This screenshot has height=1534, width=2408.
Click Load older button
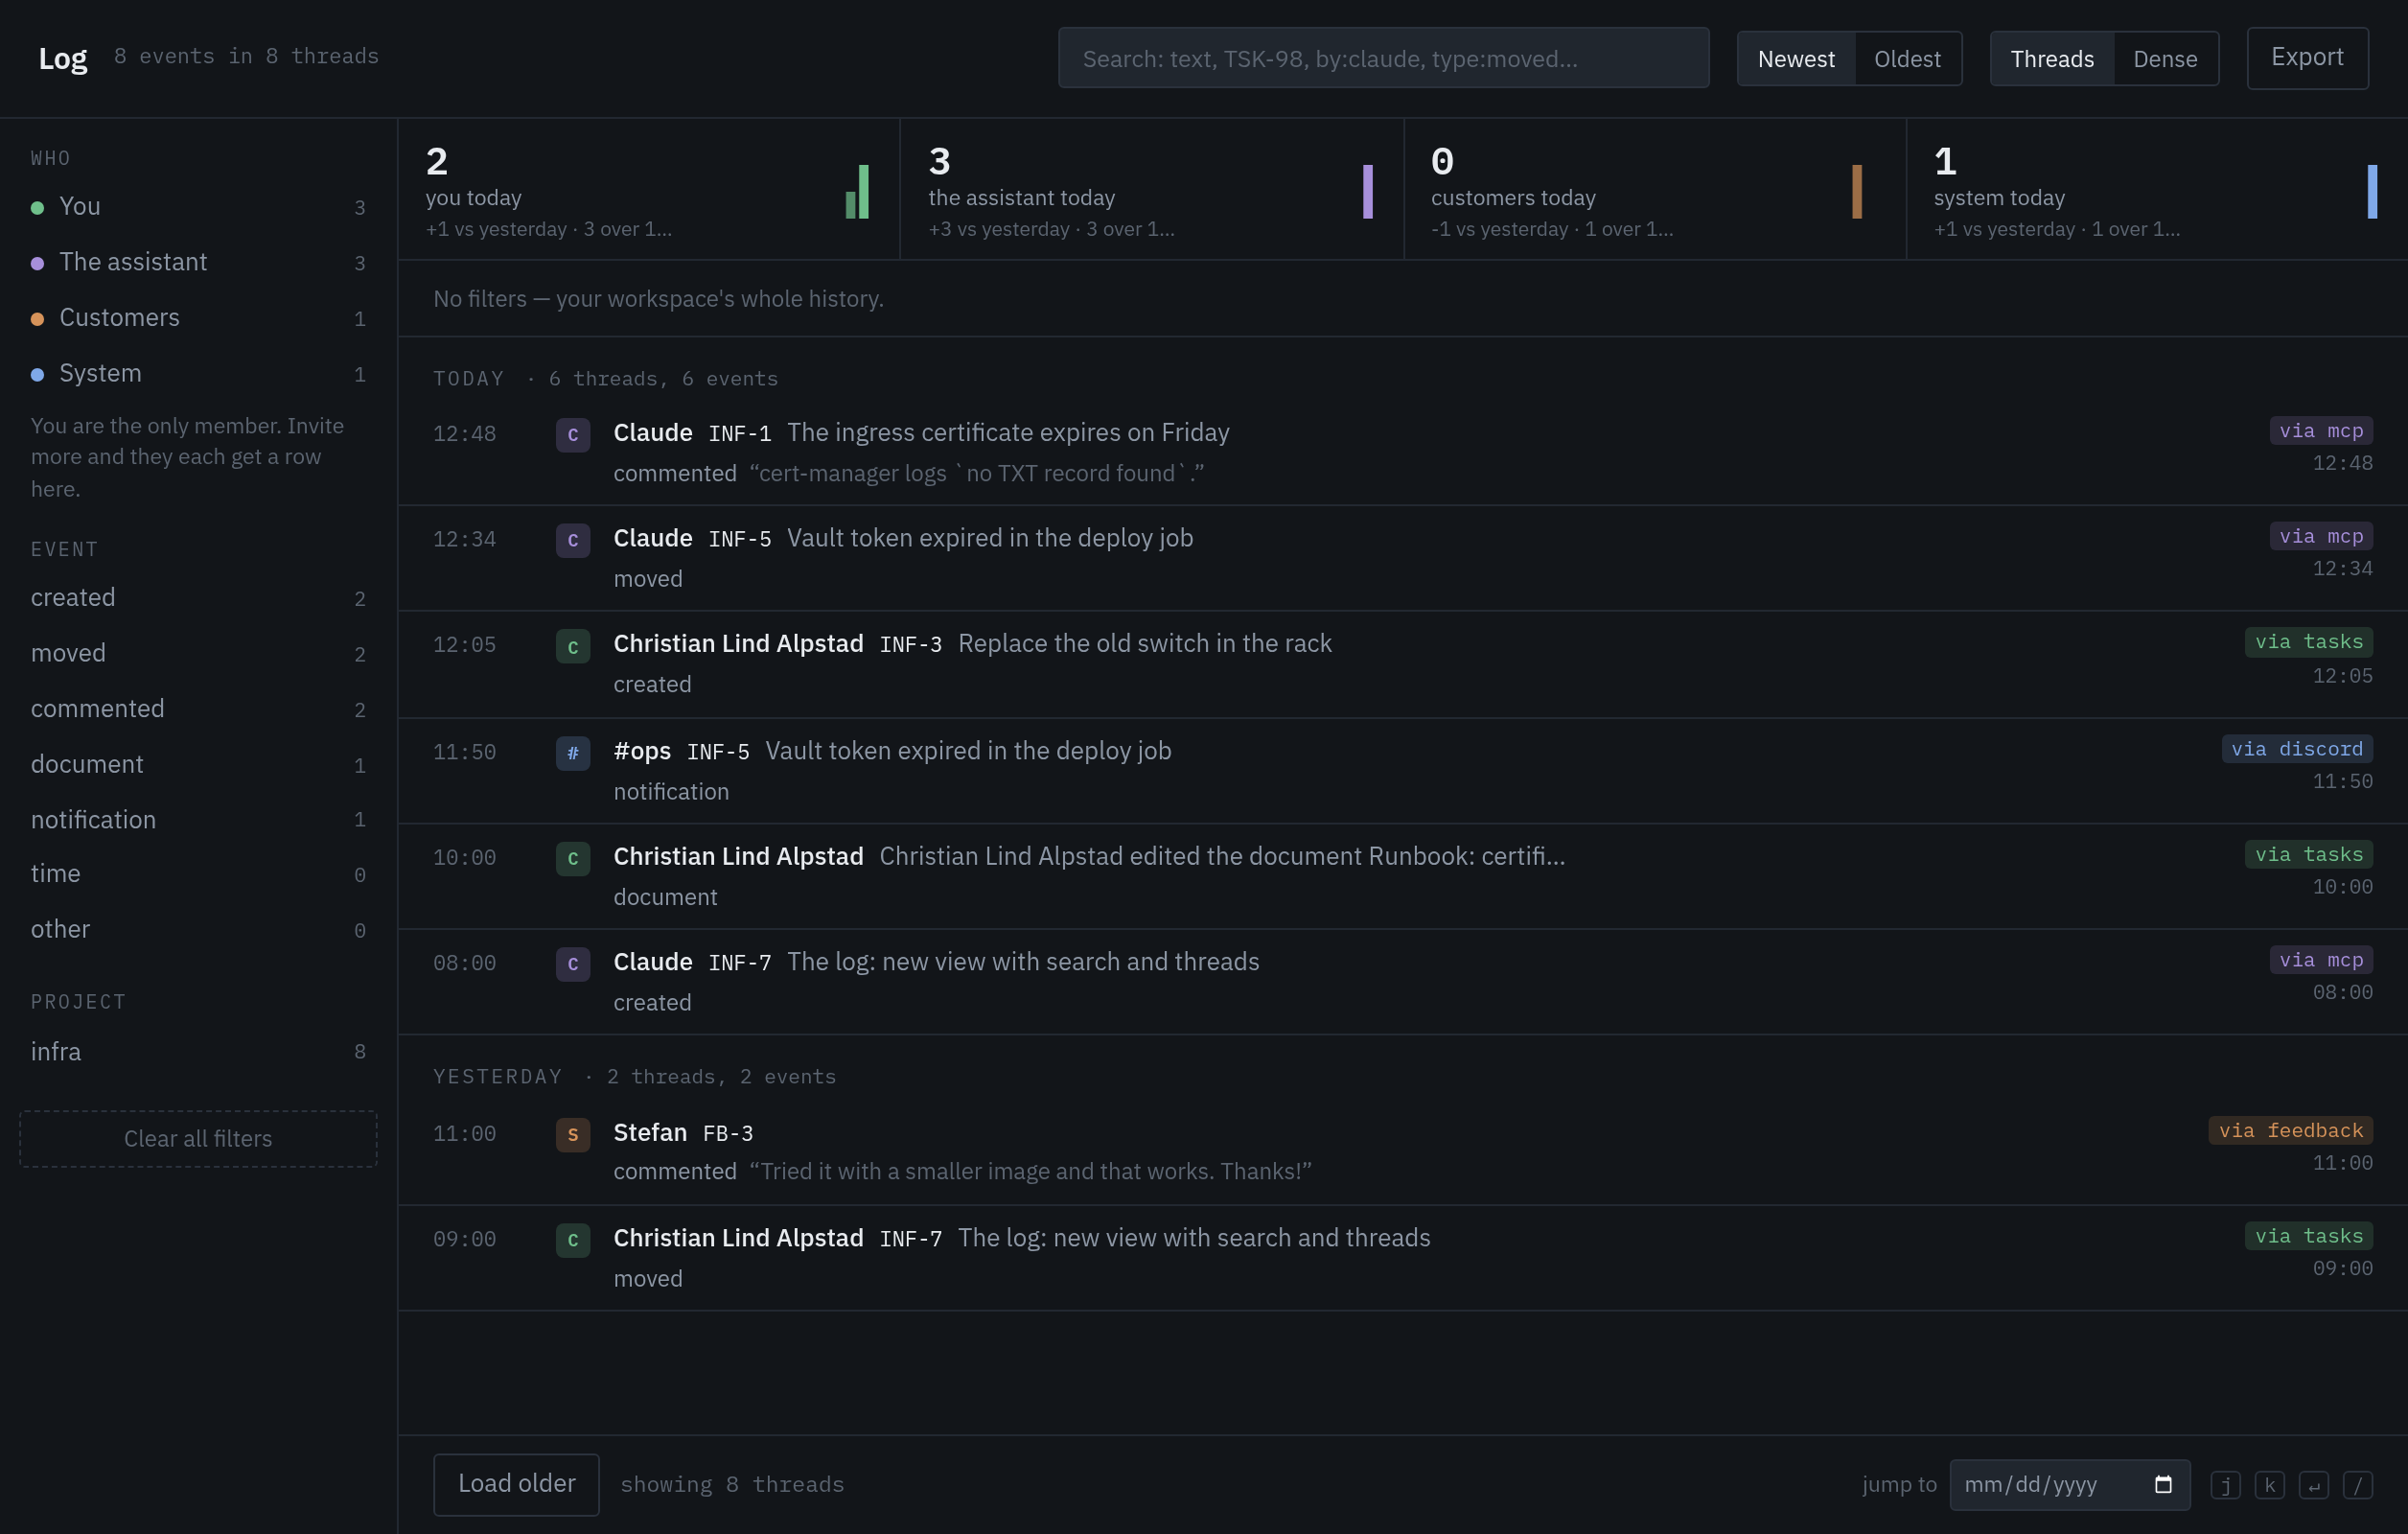[x=516, y=1484]
